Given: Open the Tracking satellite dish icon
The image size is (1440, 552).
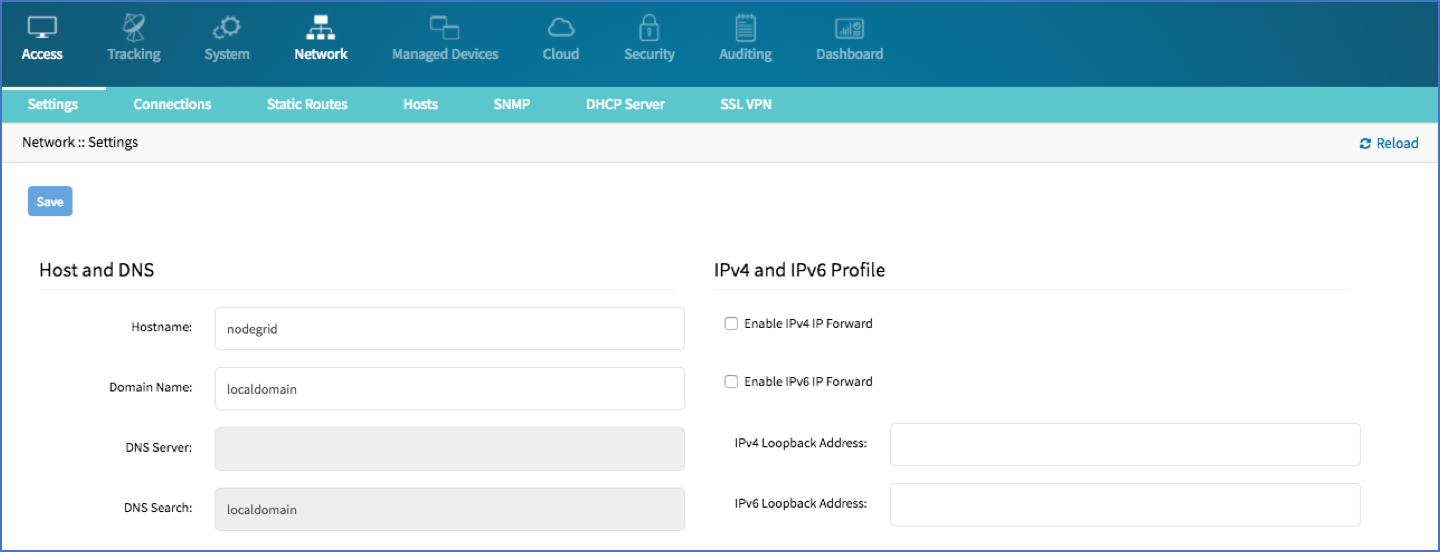Looking at the screenshot, I should pos(134,27).
